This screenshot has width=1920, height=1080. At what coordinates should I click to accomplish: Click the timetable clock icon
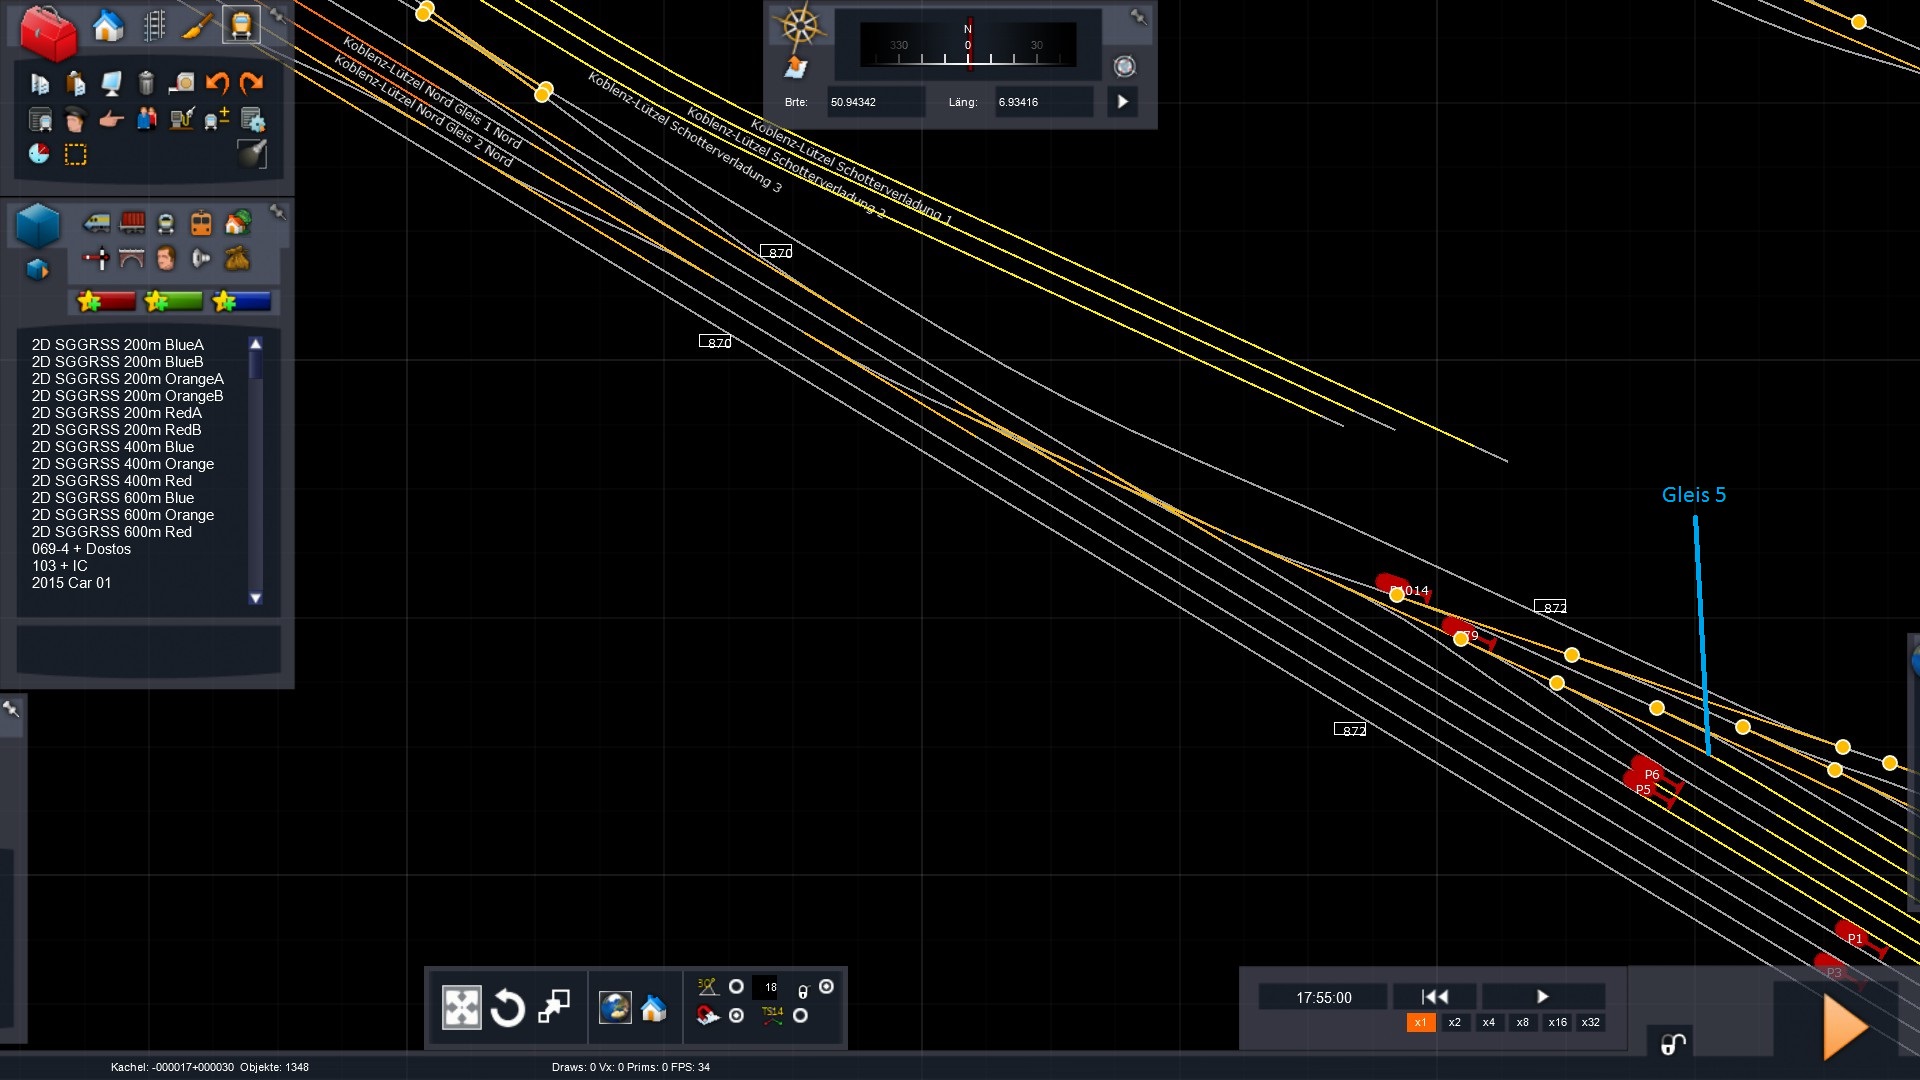click(x=39, y=154)
